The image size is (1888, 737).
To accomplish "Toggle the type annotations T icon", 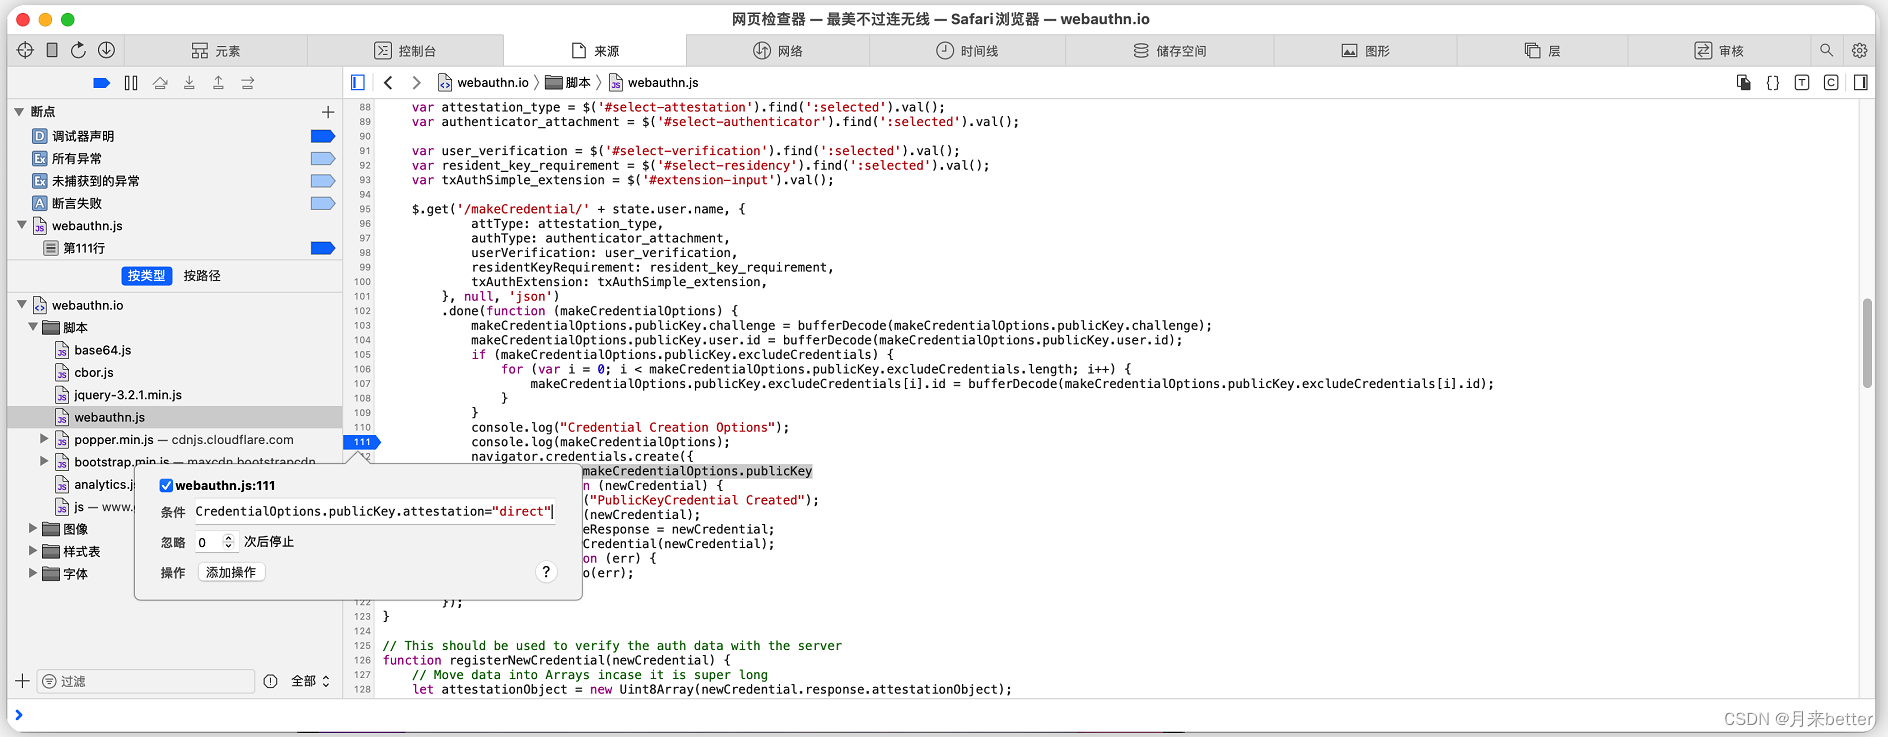I will [x=1802, y=83].
